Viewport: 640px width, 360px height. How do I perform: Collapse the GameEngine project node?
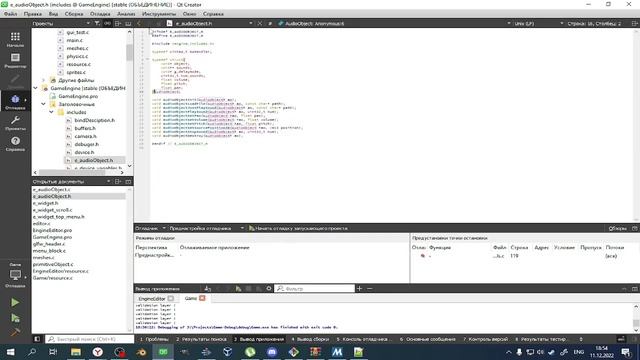36,88
